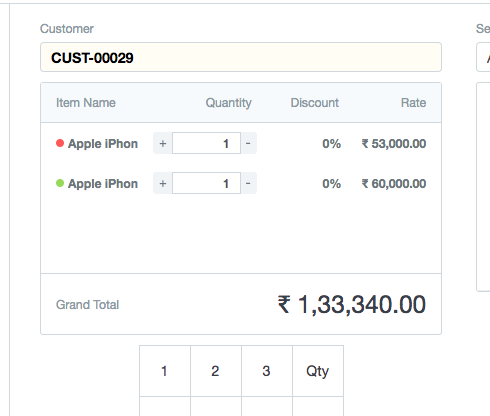Viewport: 490px width, 416px height.
Task: Click the 0% discount of first item
Action: click(x=331, y=144)
